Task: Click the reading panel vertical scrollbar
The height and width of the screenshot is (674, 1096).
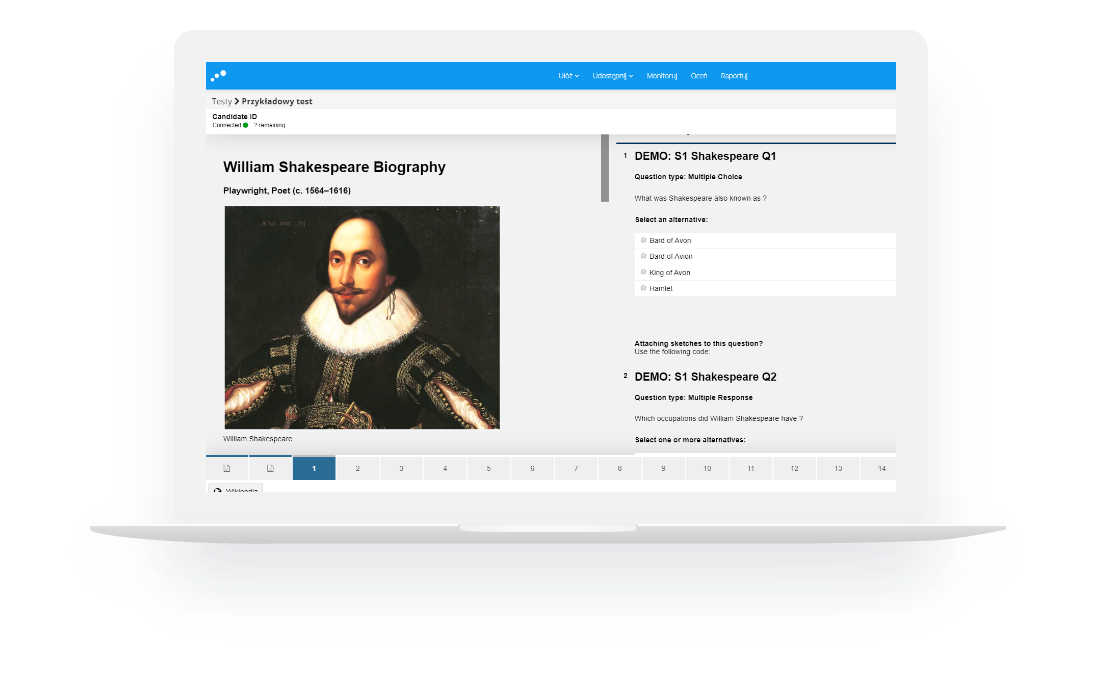Action: pyautogui.click(x=604, y=168)
